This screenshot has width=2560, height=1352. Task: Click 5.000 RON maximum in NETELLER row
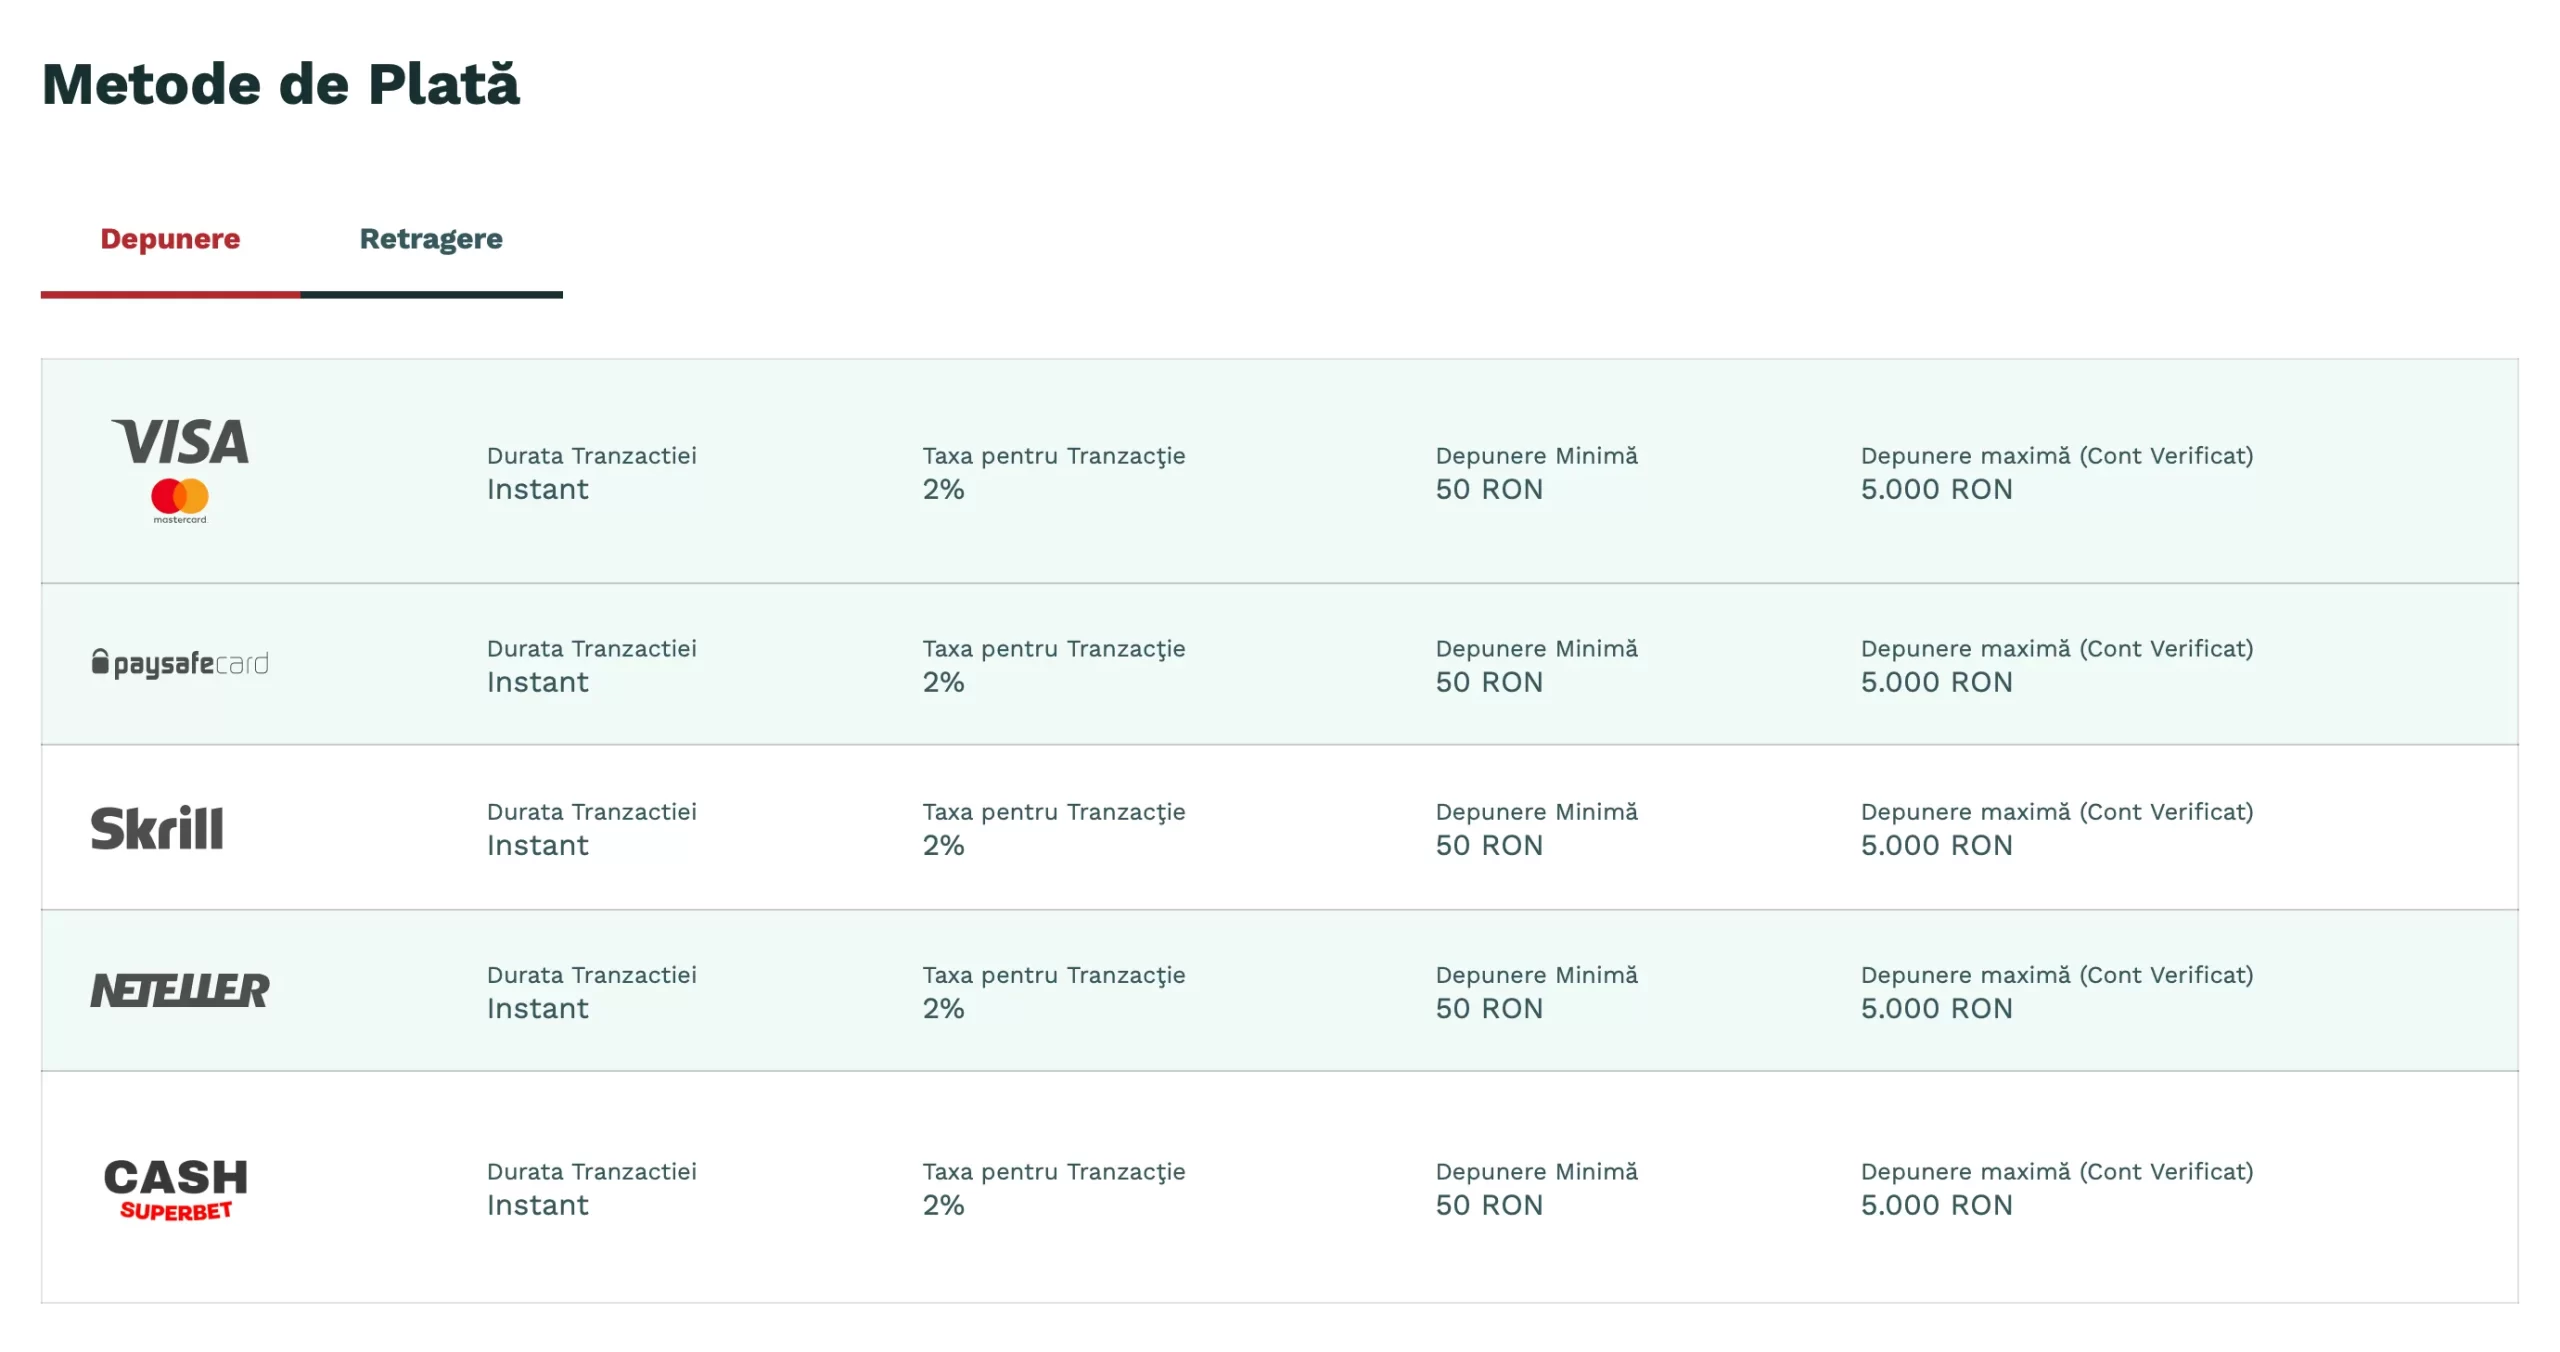(1936, 1009)
